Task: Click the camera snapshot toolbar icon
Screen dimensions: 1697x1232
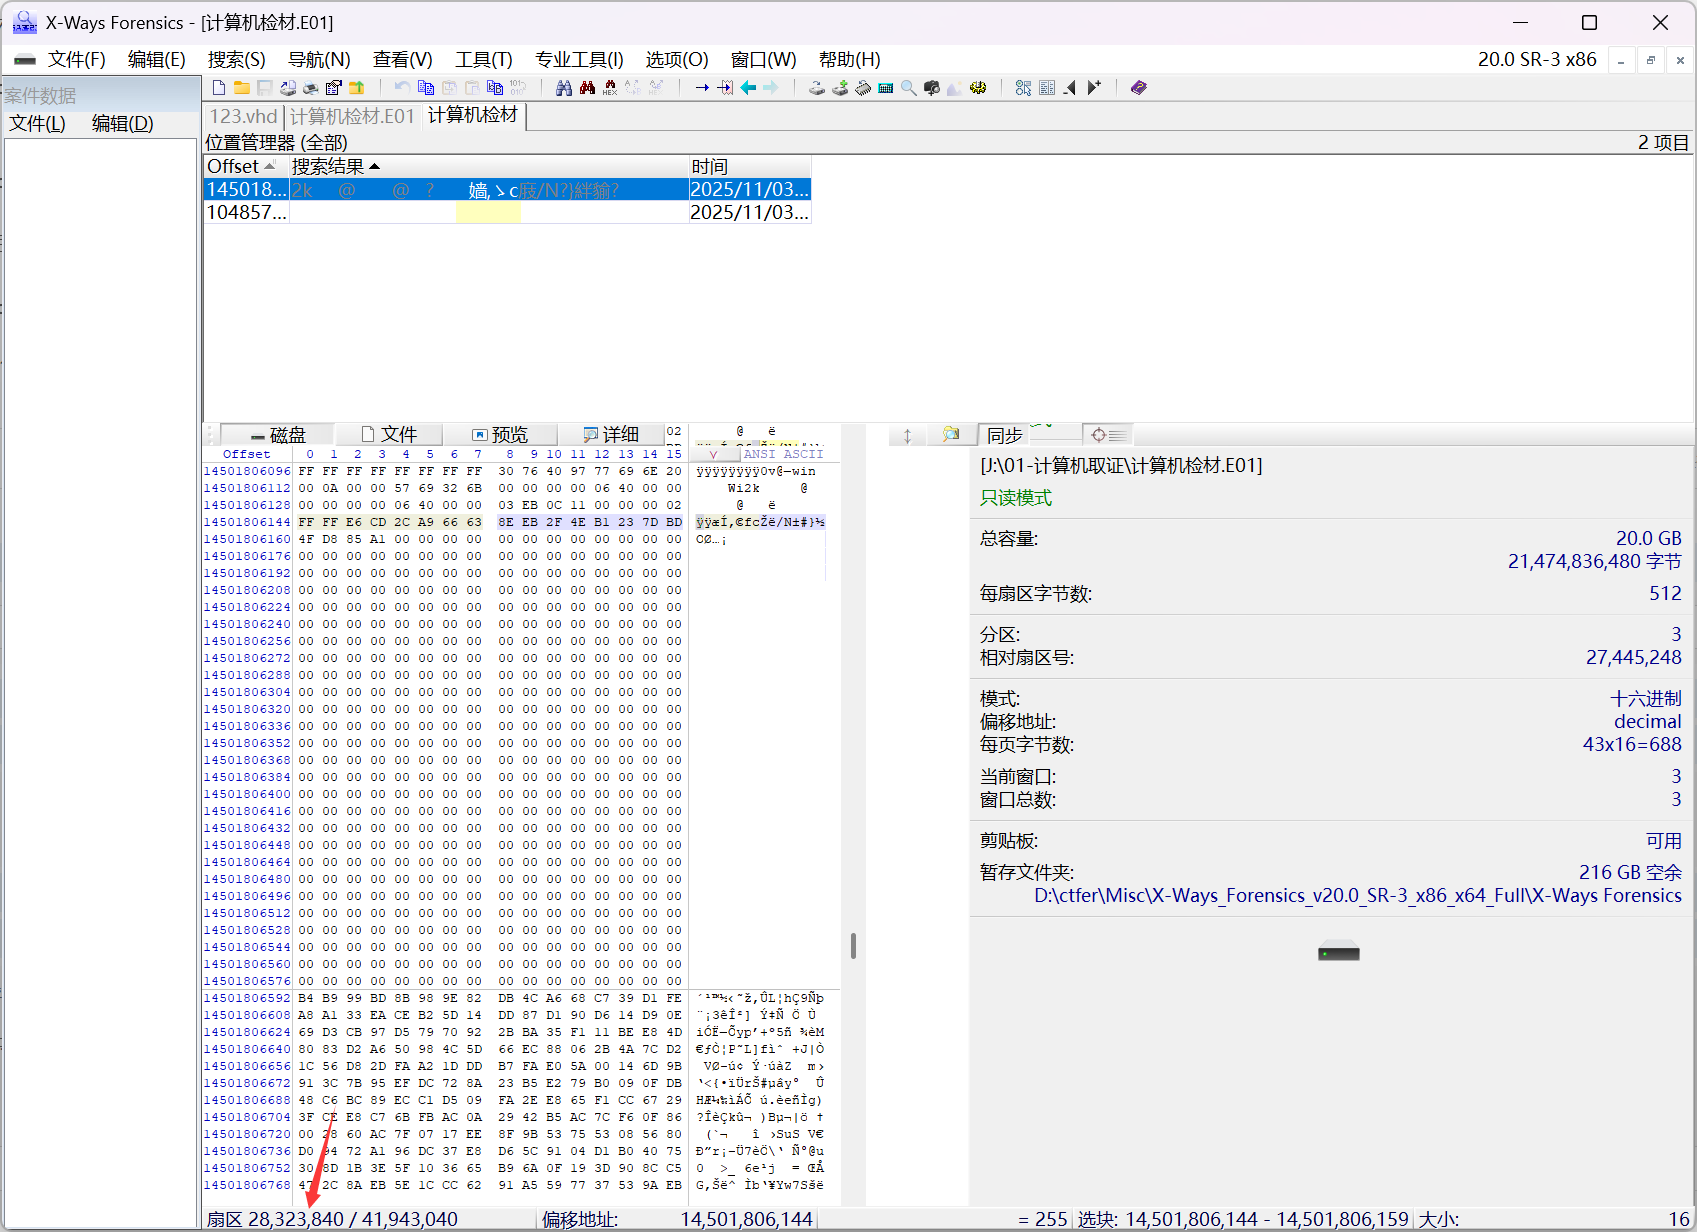Action: (x=932, y=88)
